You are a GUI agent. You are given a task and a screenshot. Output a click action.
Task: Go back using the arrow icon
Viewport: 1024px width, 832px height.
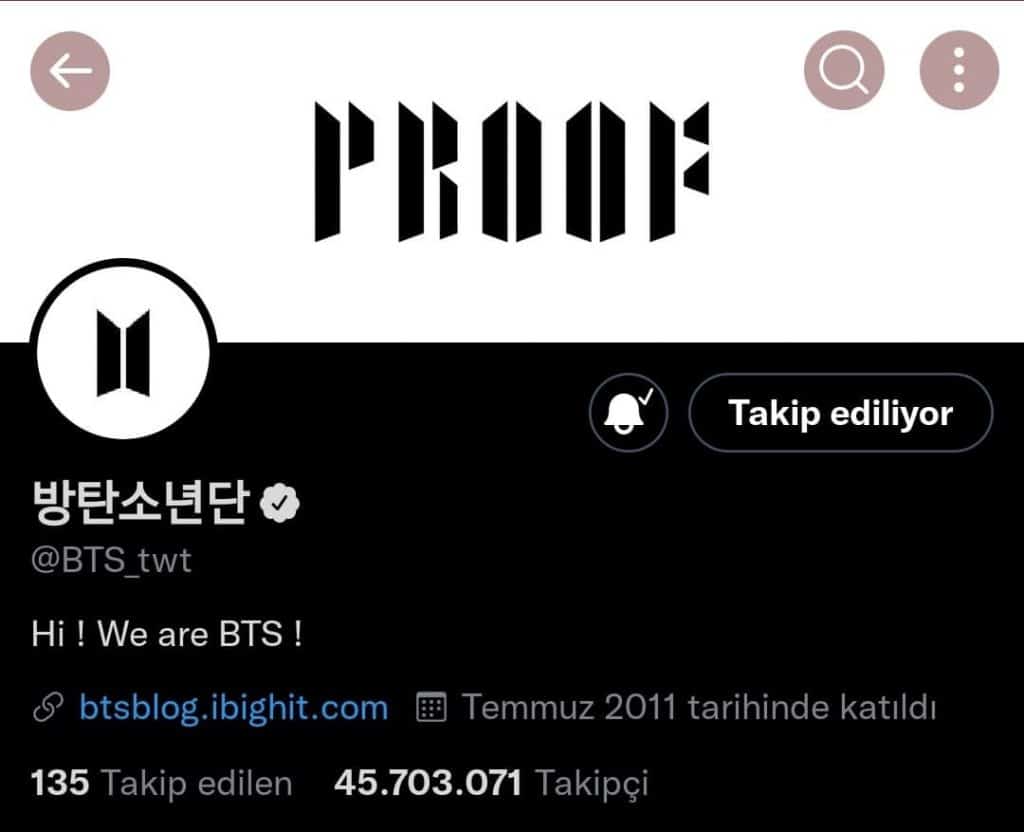[x=70, y=71]
